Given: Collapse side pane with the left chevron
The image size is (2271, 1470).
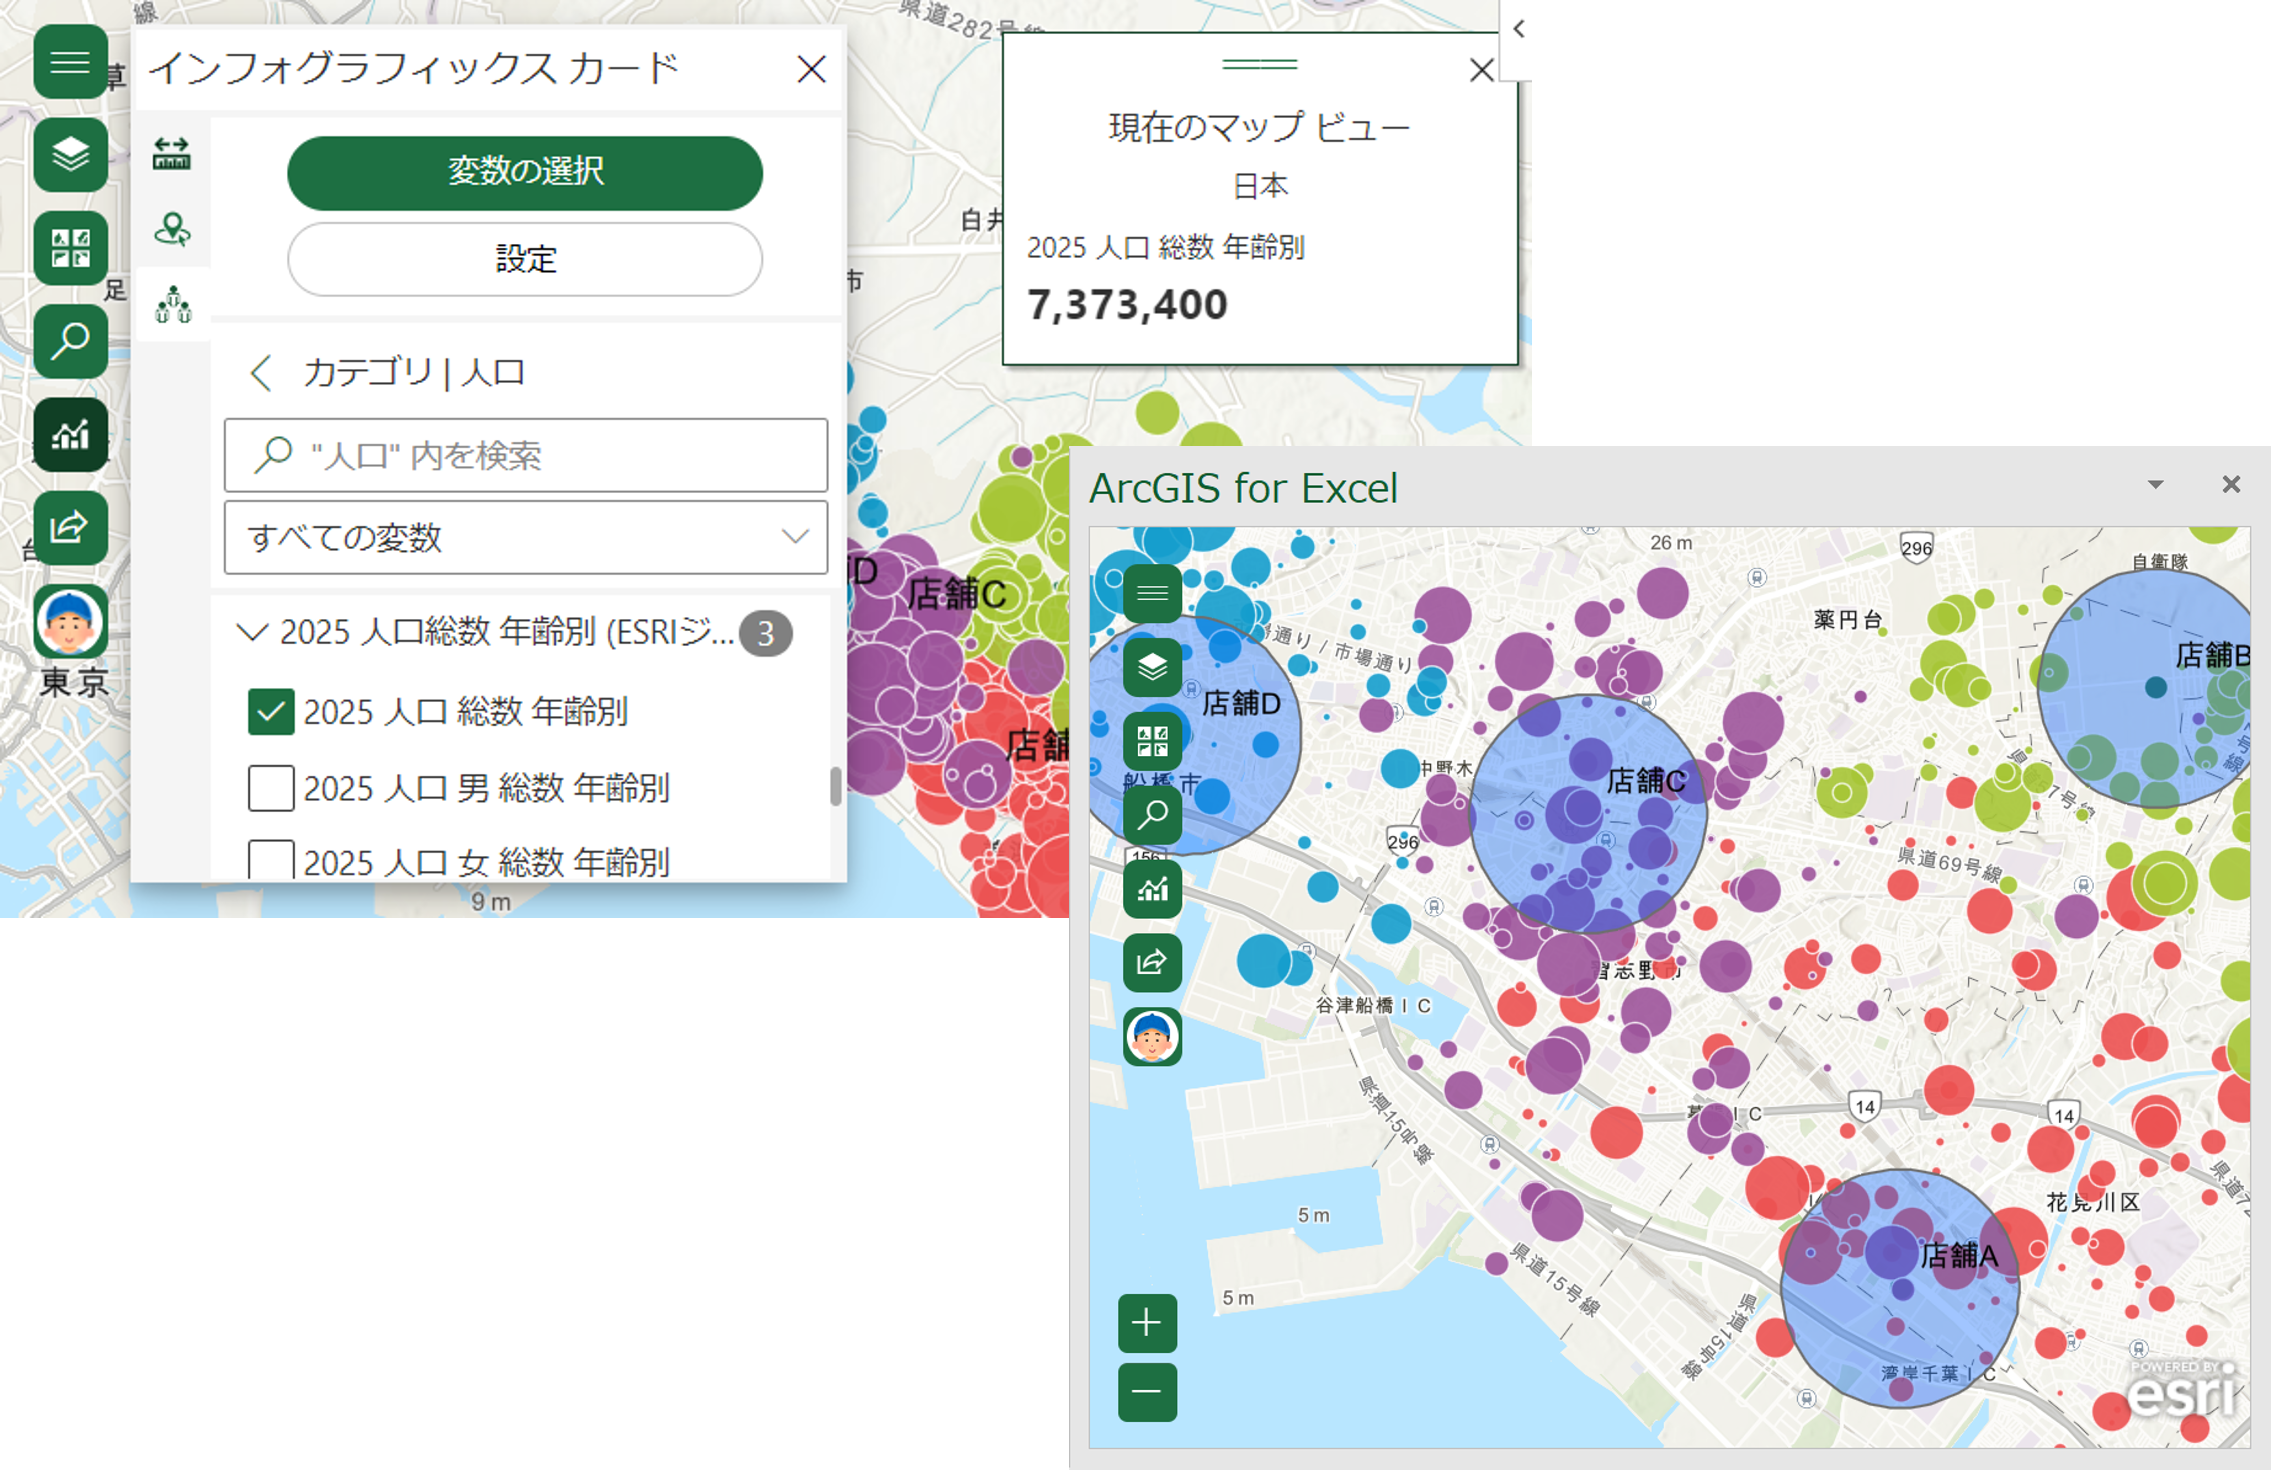Looking at the screenshot, I should click(1518, 29).
